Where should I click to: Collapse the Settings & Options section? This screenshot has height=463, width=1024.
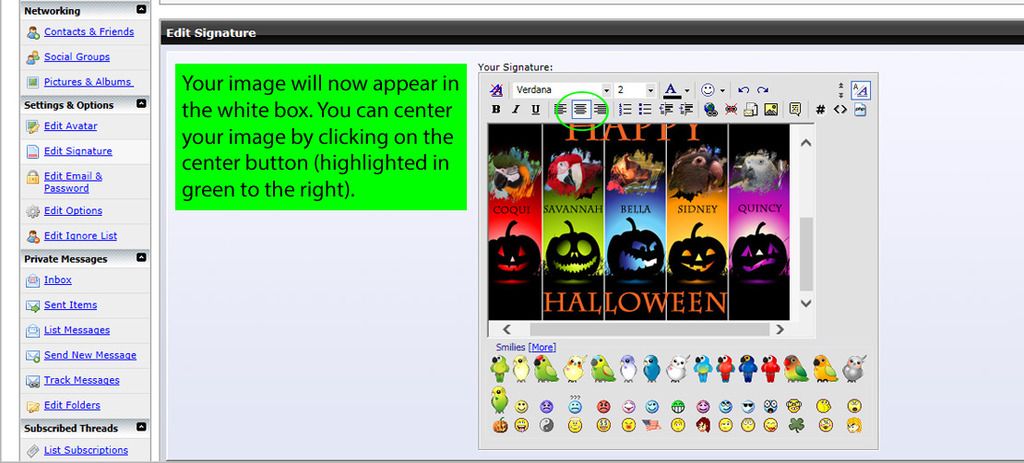click(141, 104)
